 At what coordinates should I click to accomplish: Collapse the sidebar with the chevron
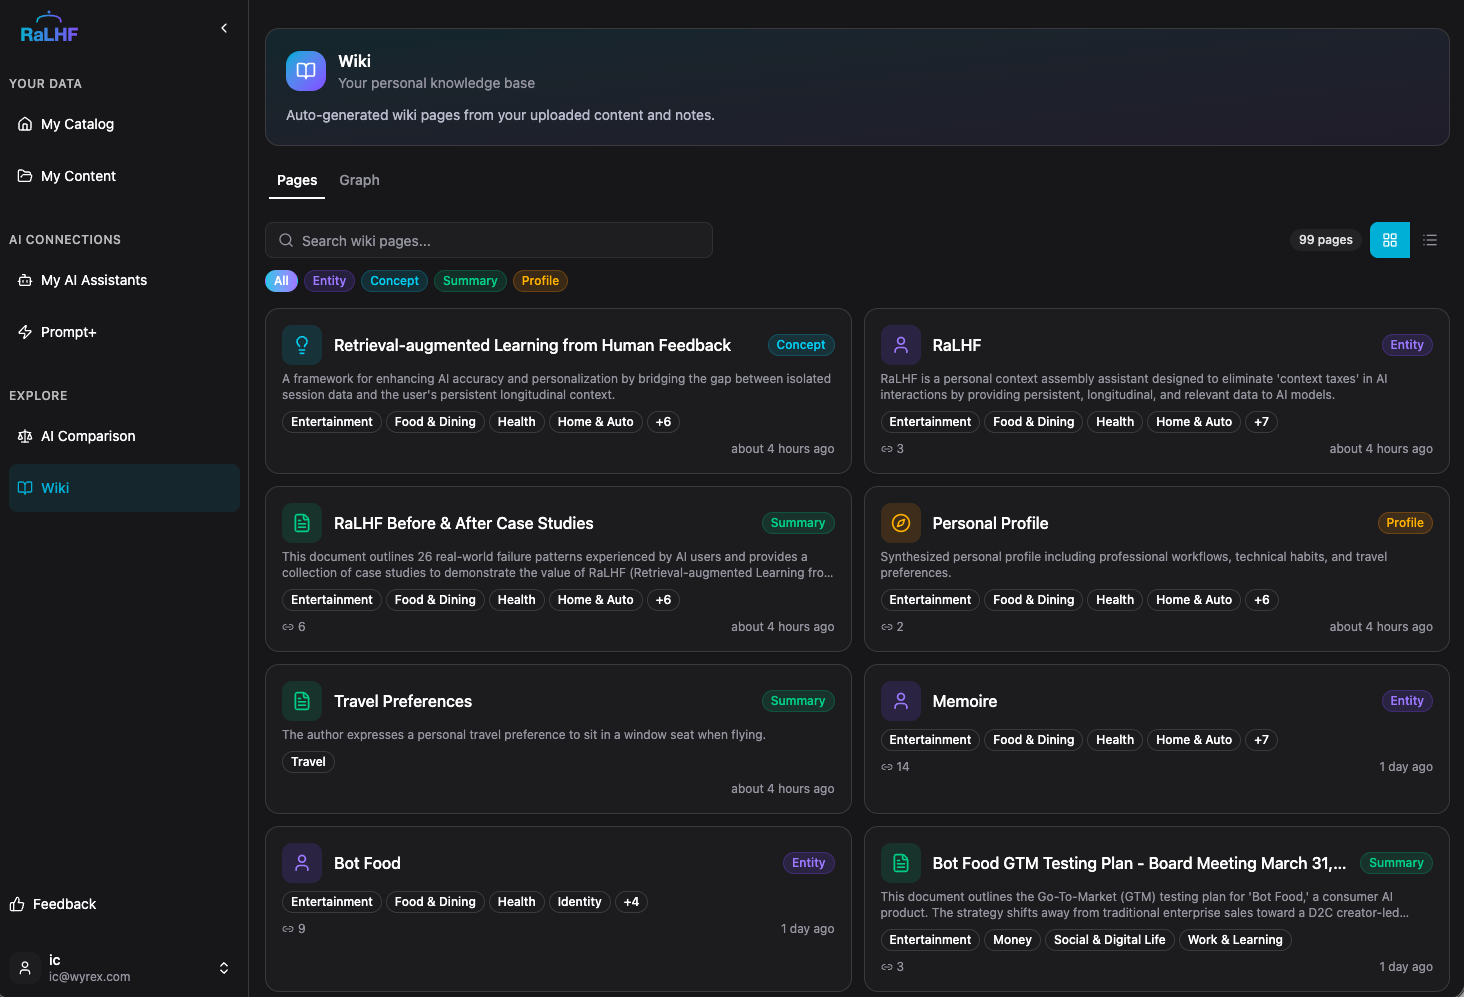tap(223, 27)
